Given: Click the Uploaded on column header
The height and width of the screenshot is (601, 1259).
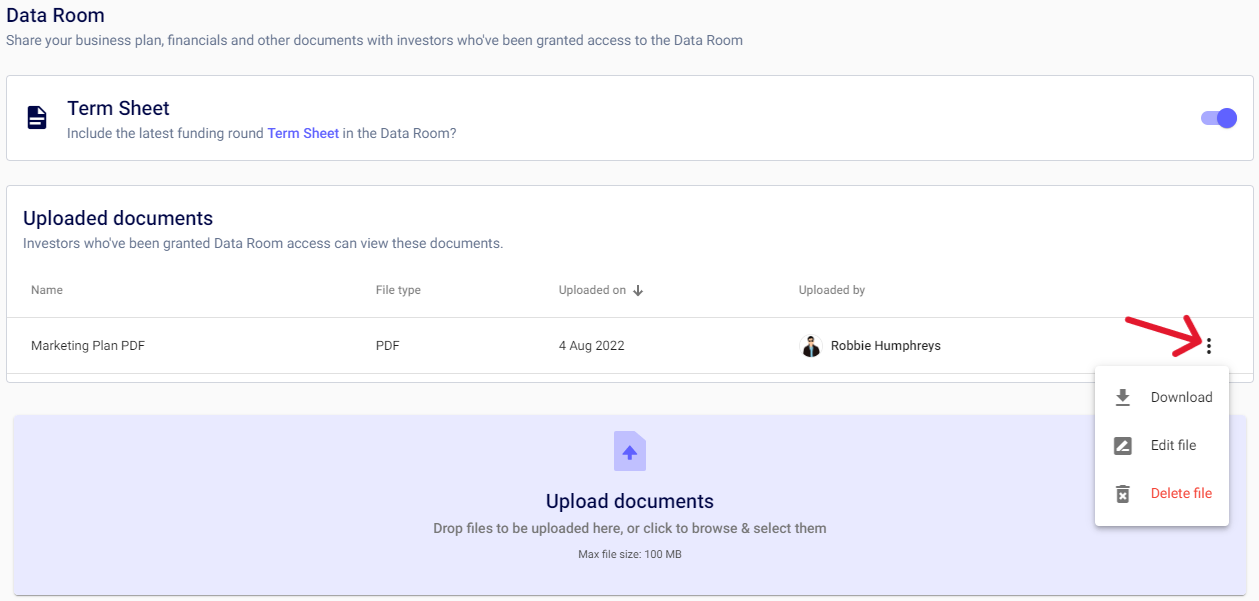Looking at the screenshot, I should click(x=592, y=290).
